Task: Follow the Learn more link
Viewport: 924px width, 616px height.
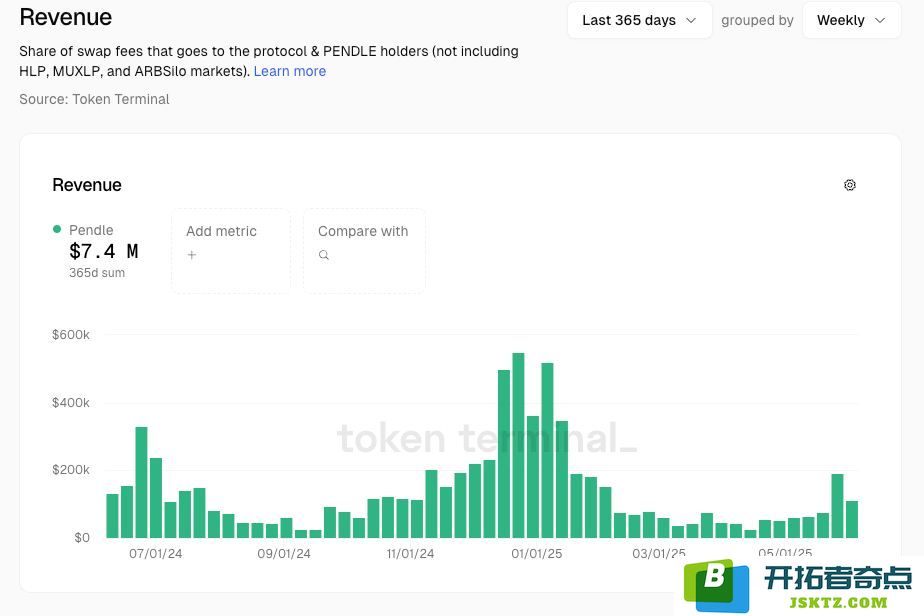Action: (289, 71)
